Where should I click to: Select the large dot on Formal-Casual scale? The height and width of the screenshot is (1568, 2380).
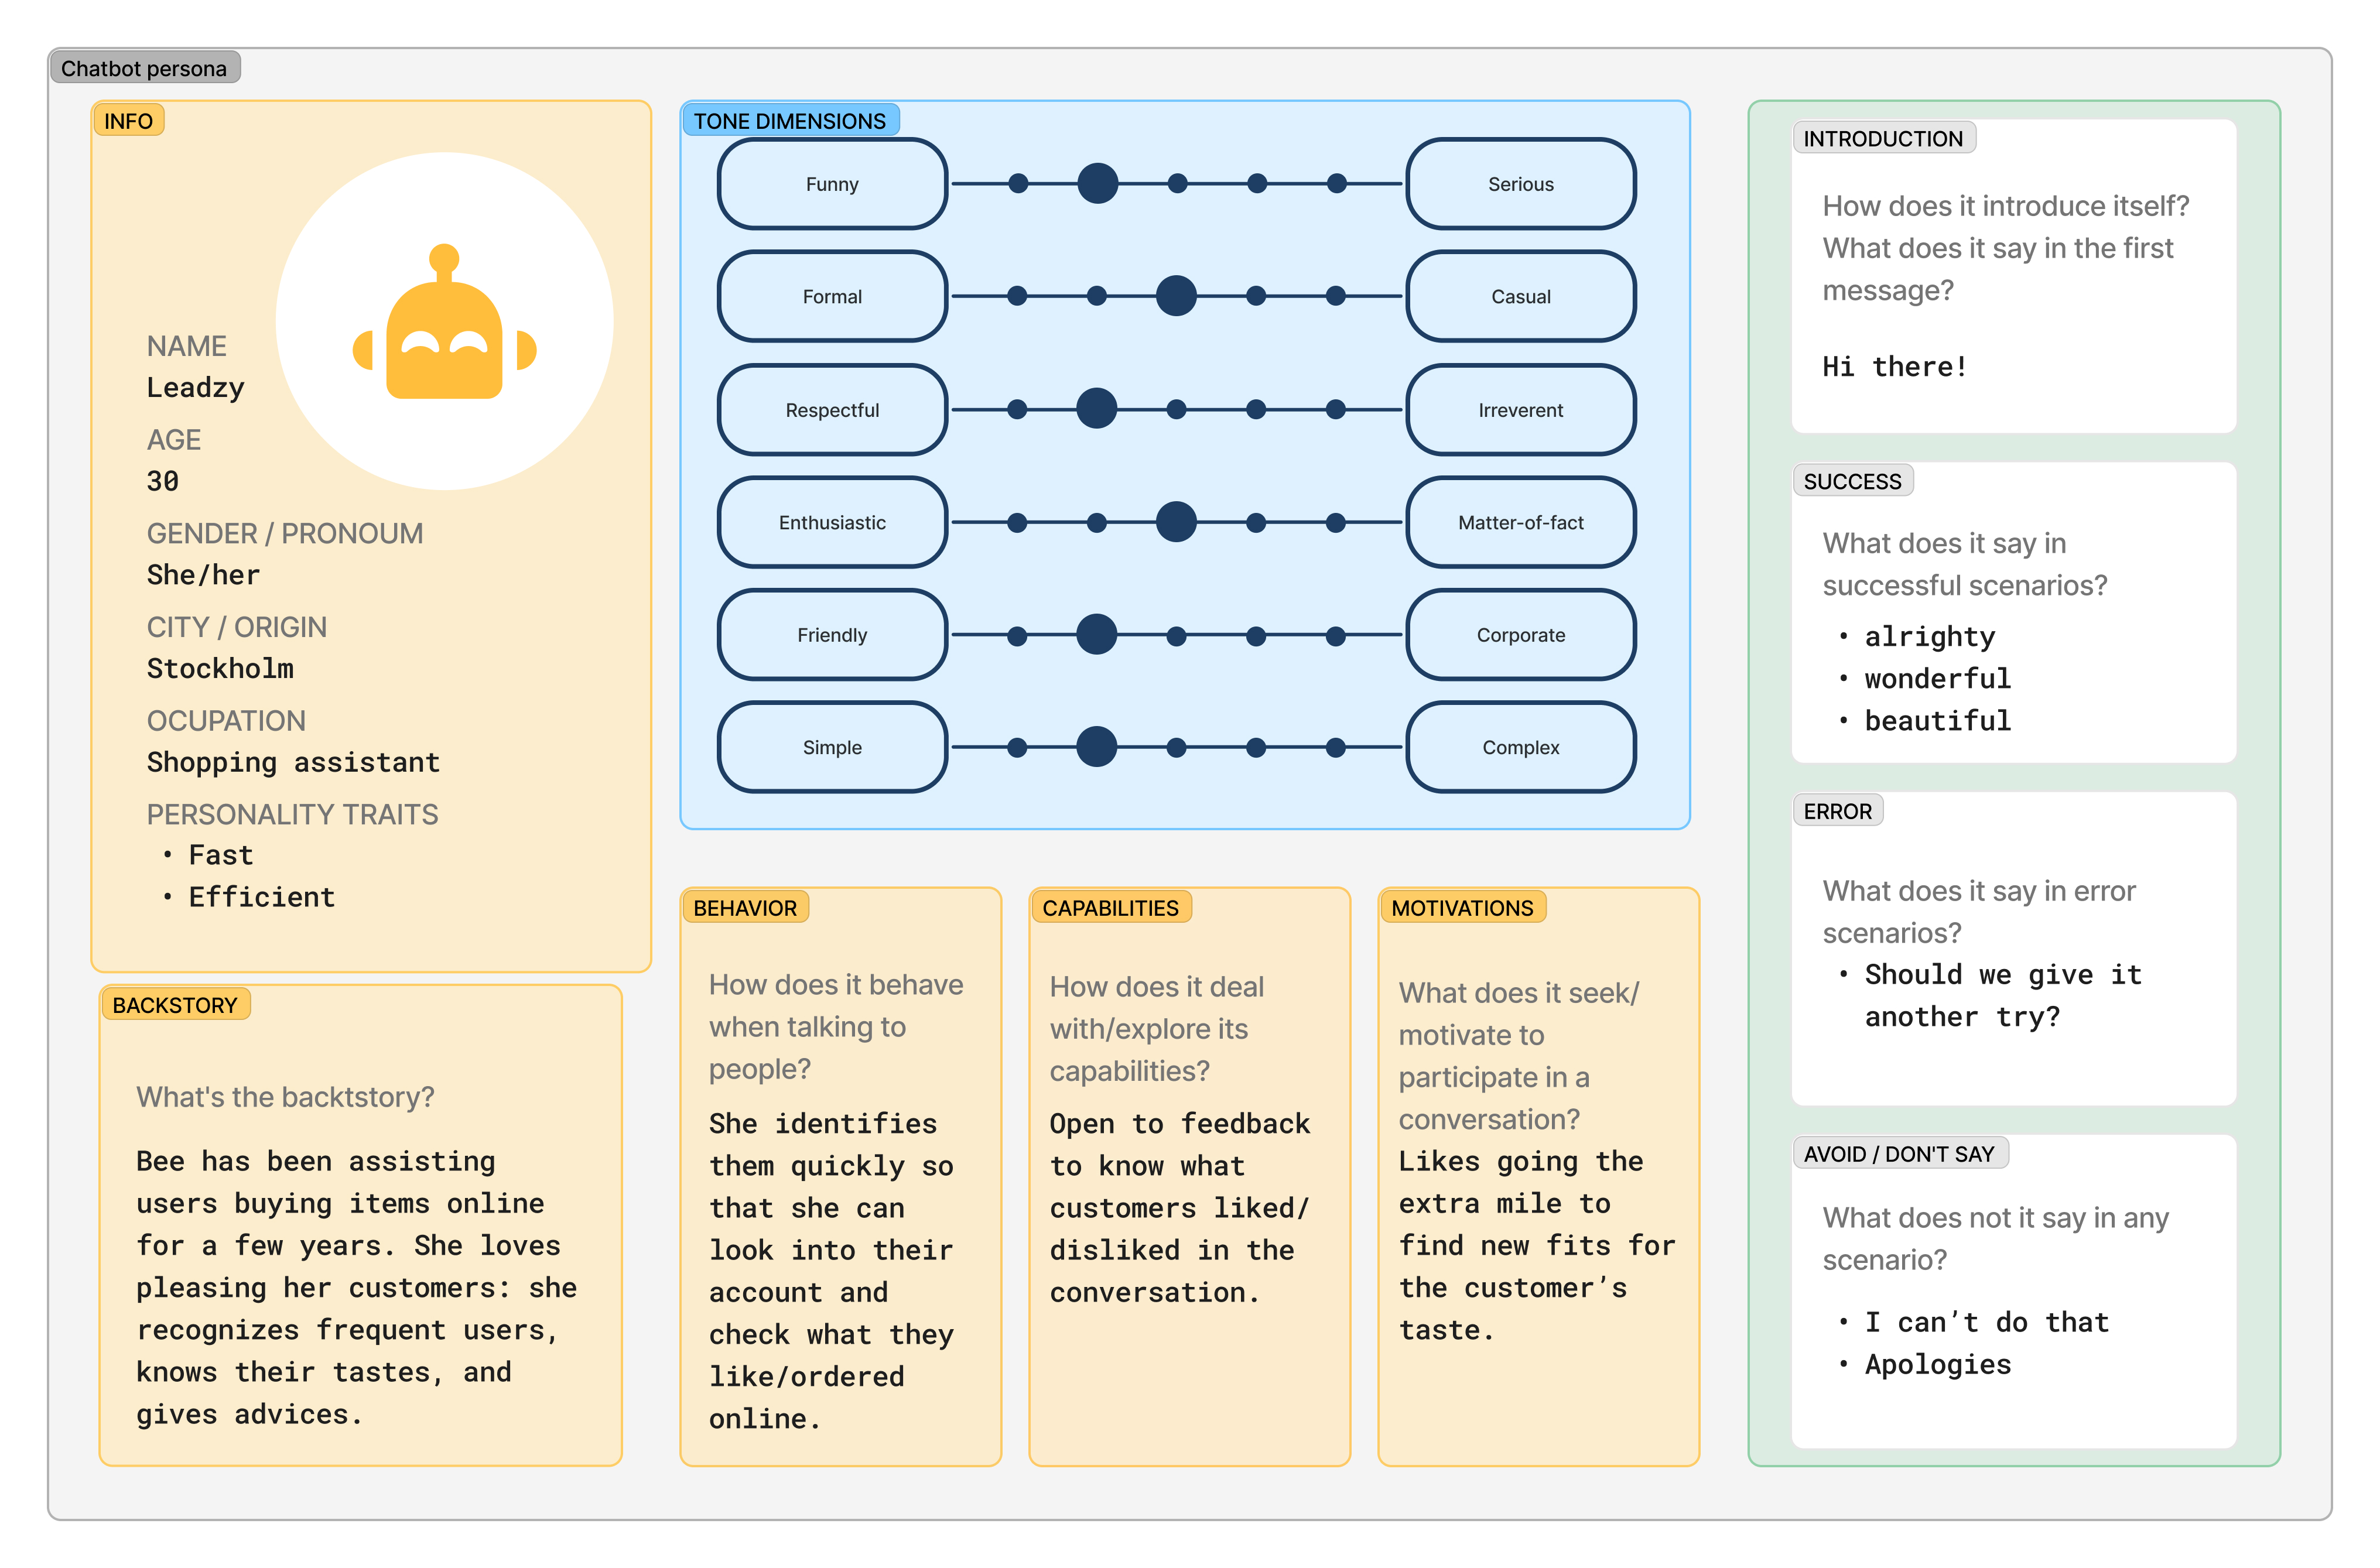tap(1176, 296)
